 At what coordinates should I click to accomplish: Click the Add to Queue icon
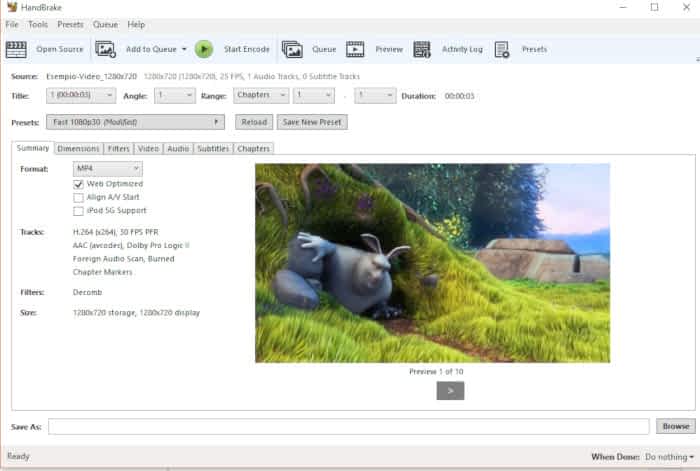[106, 49]
